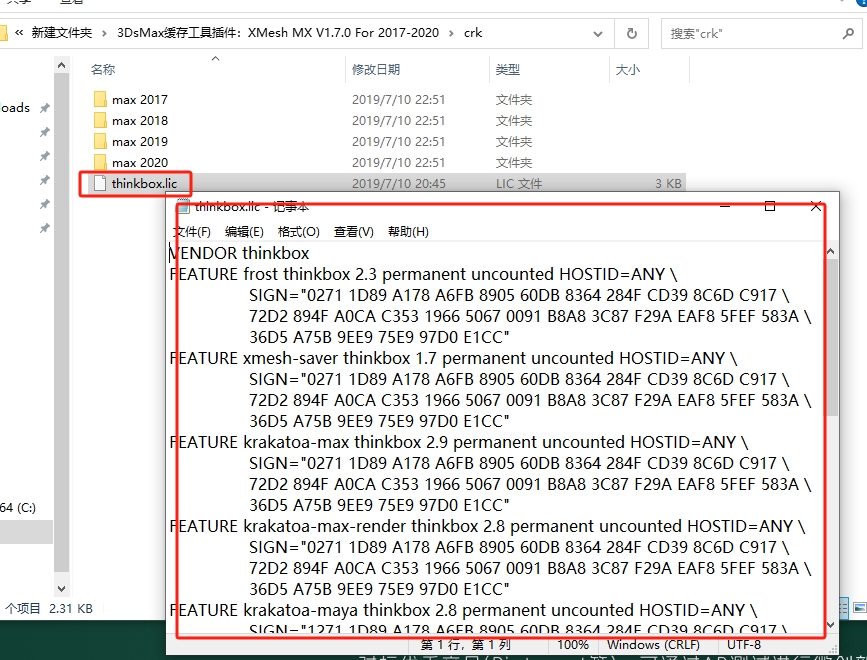Click the 第 1 行, 第 1 列 status entry

(465, 645)
